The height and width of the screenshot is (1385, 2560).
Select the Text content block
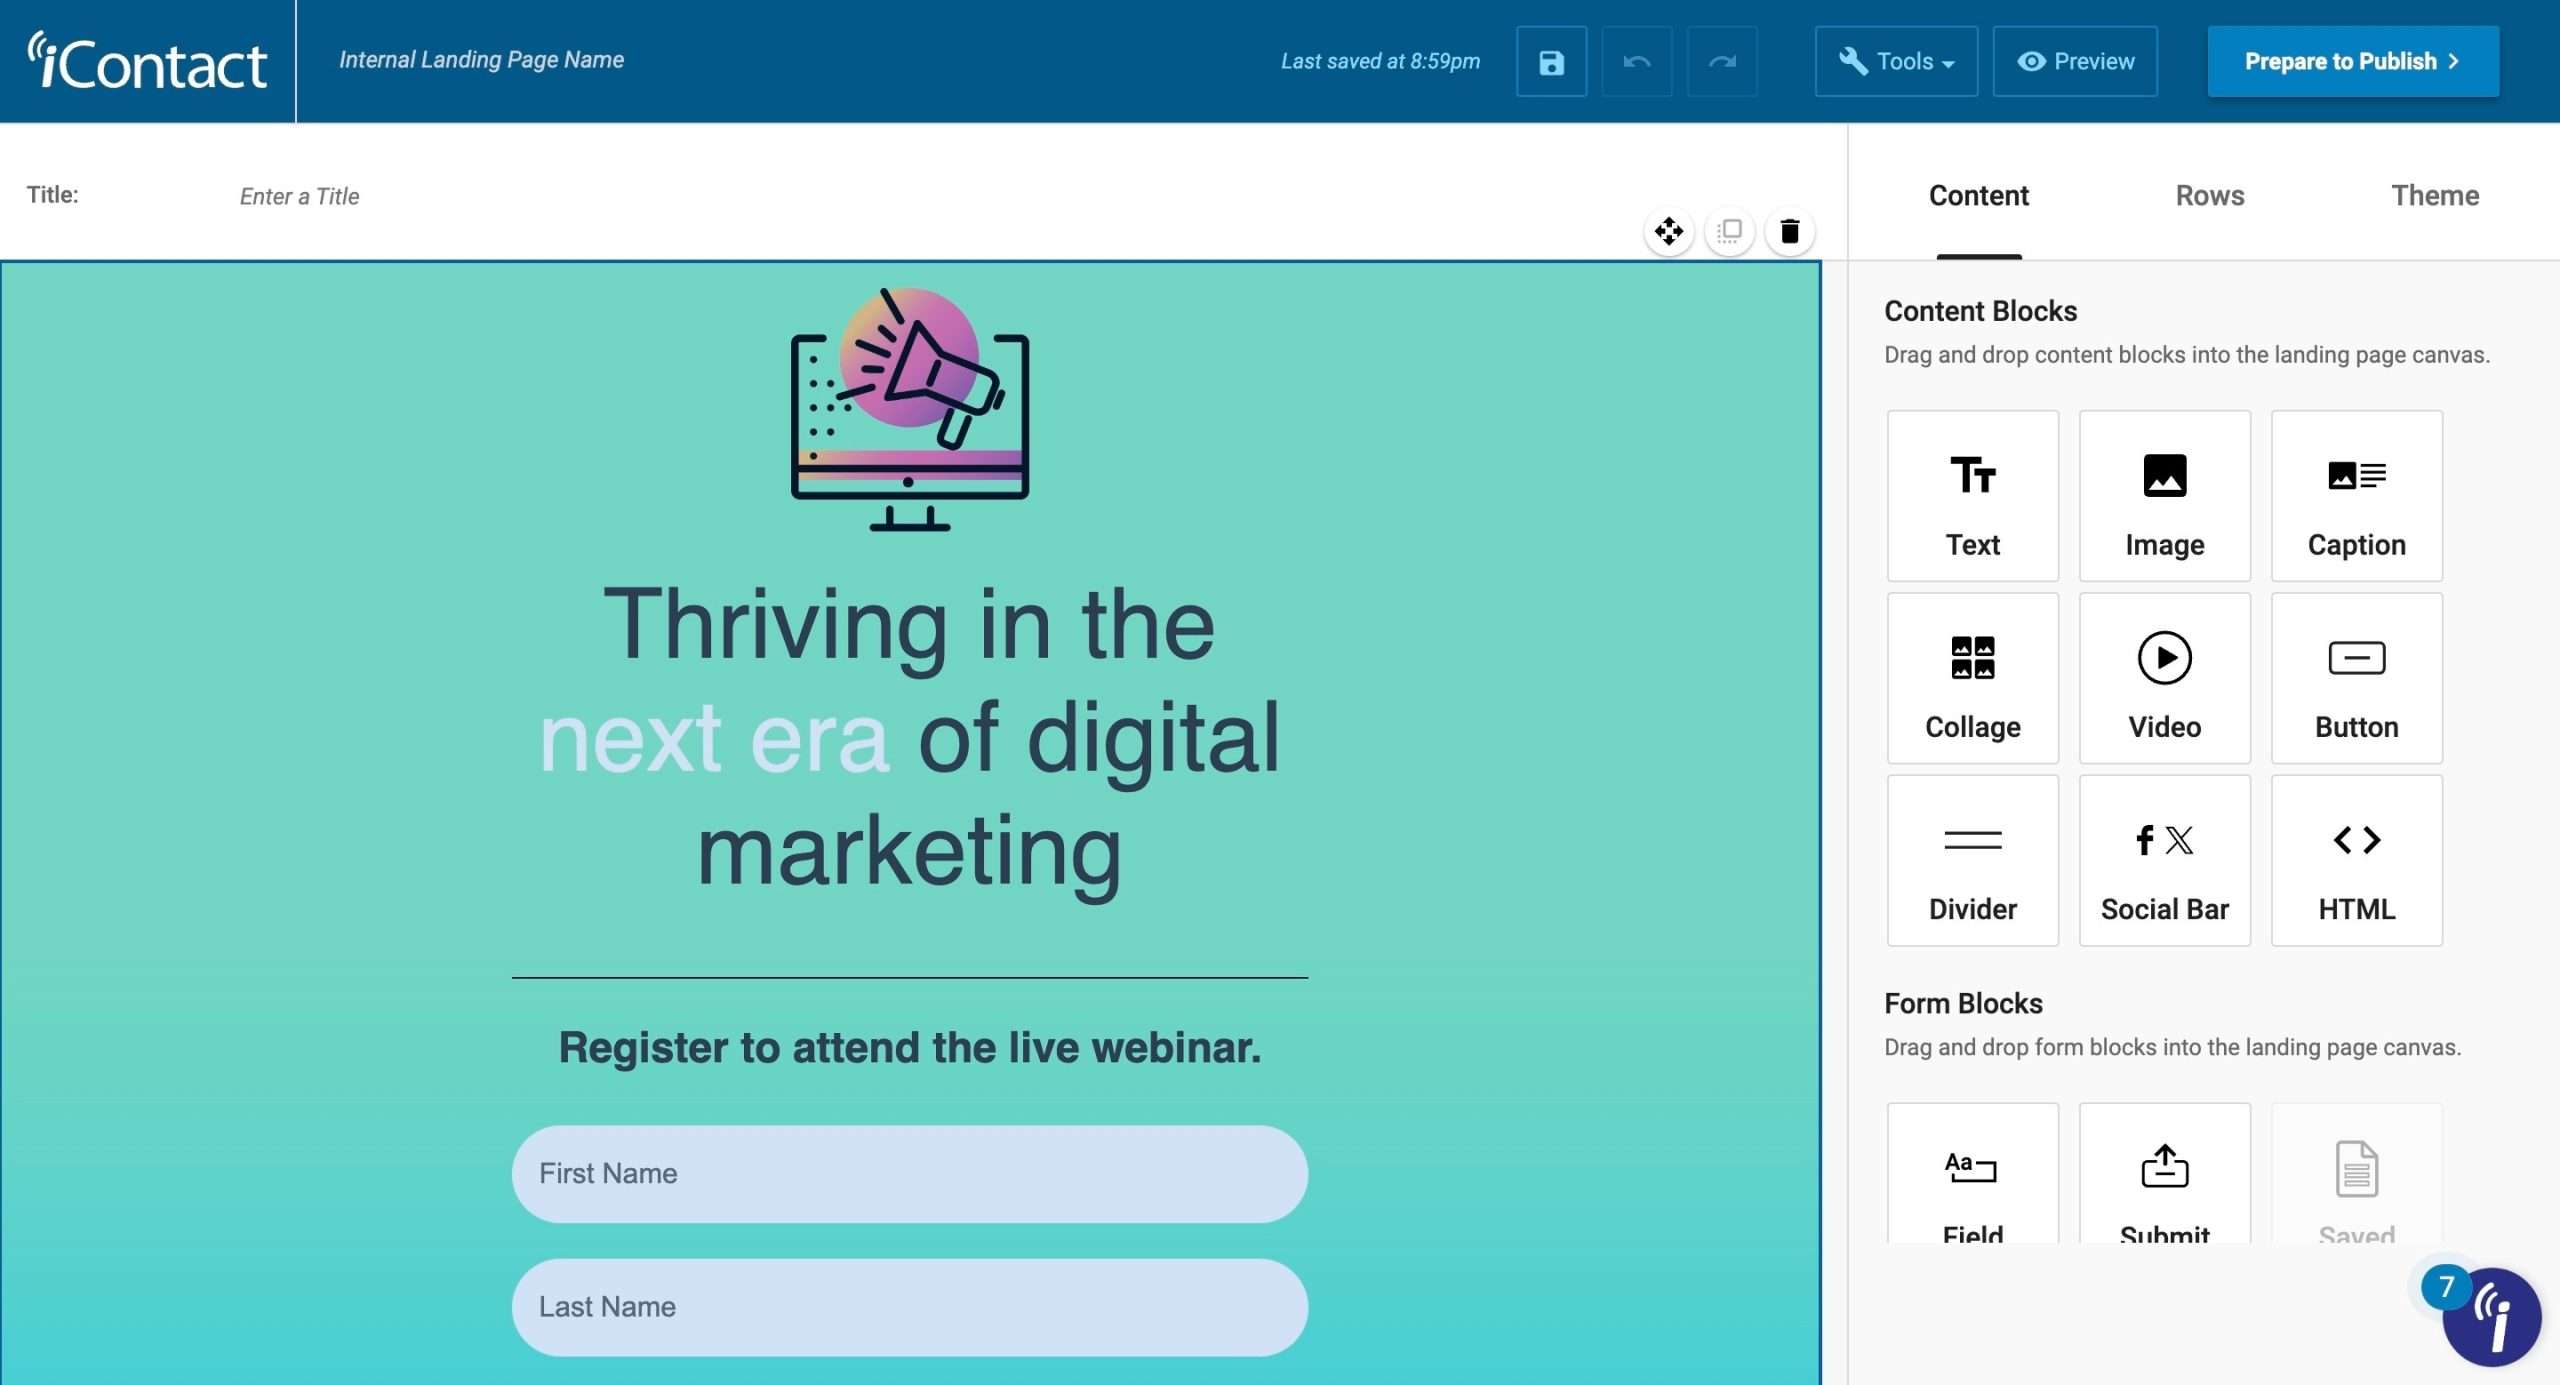1972,496
